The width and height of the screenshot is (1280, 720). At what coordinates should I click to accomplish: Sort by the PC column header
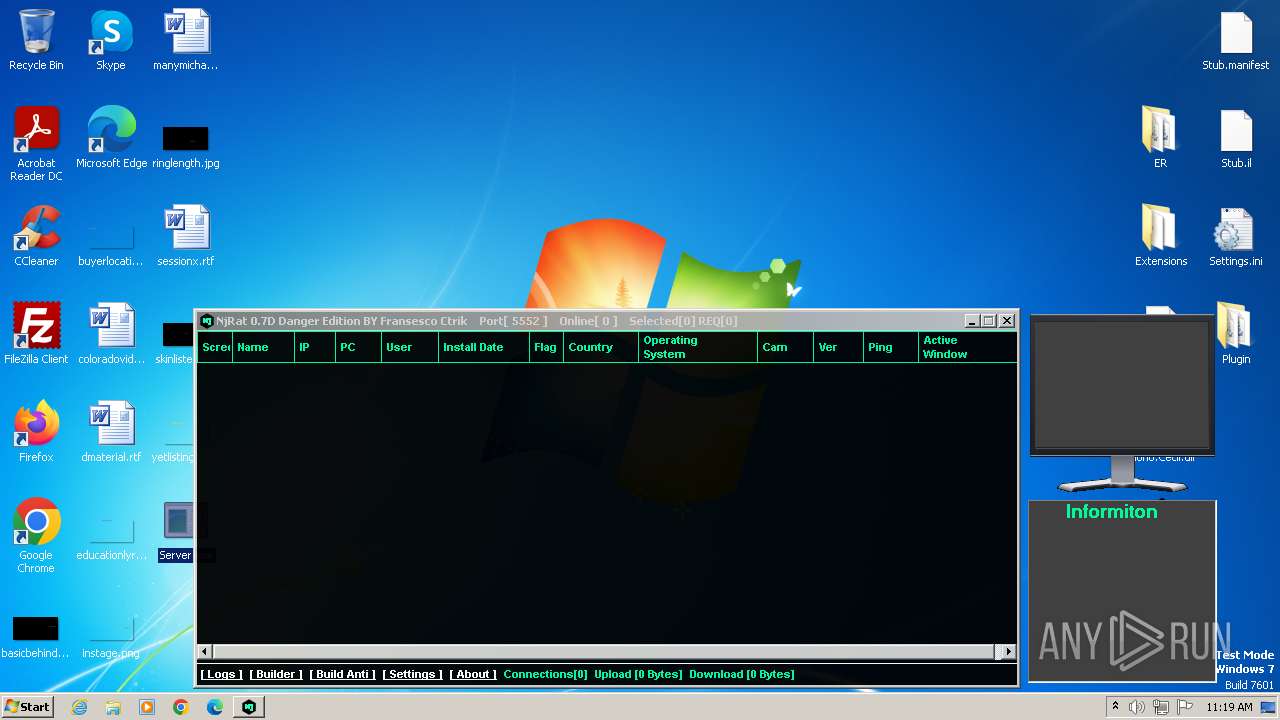[358, 347]
